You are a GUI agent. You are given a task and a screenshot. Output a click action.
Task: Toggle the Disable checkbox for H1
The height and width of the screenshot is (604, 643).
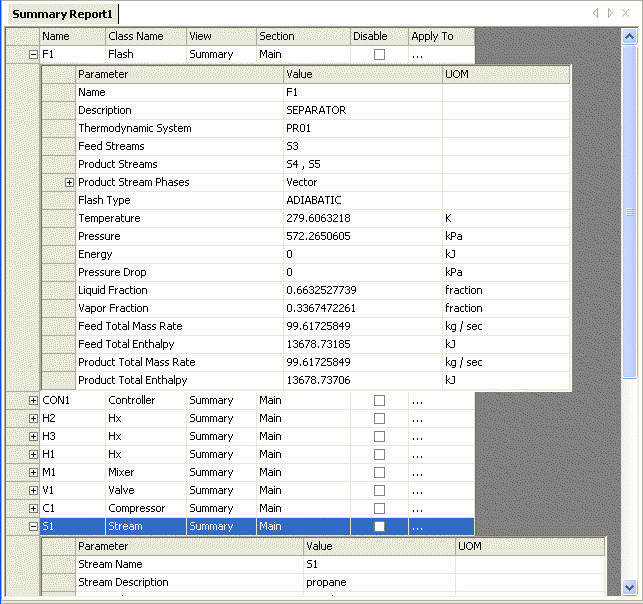(379, 455)
